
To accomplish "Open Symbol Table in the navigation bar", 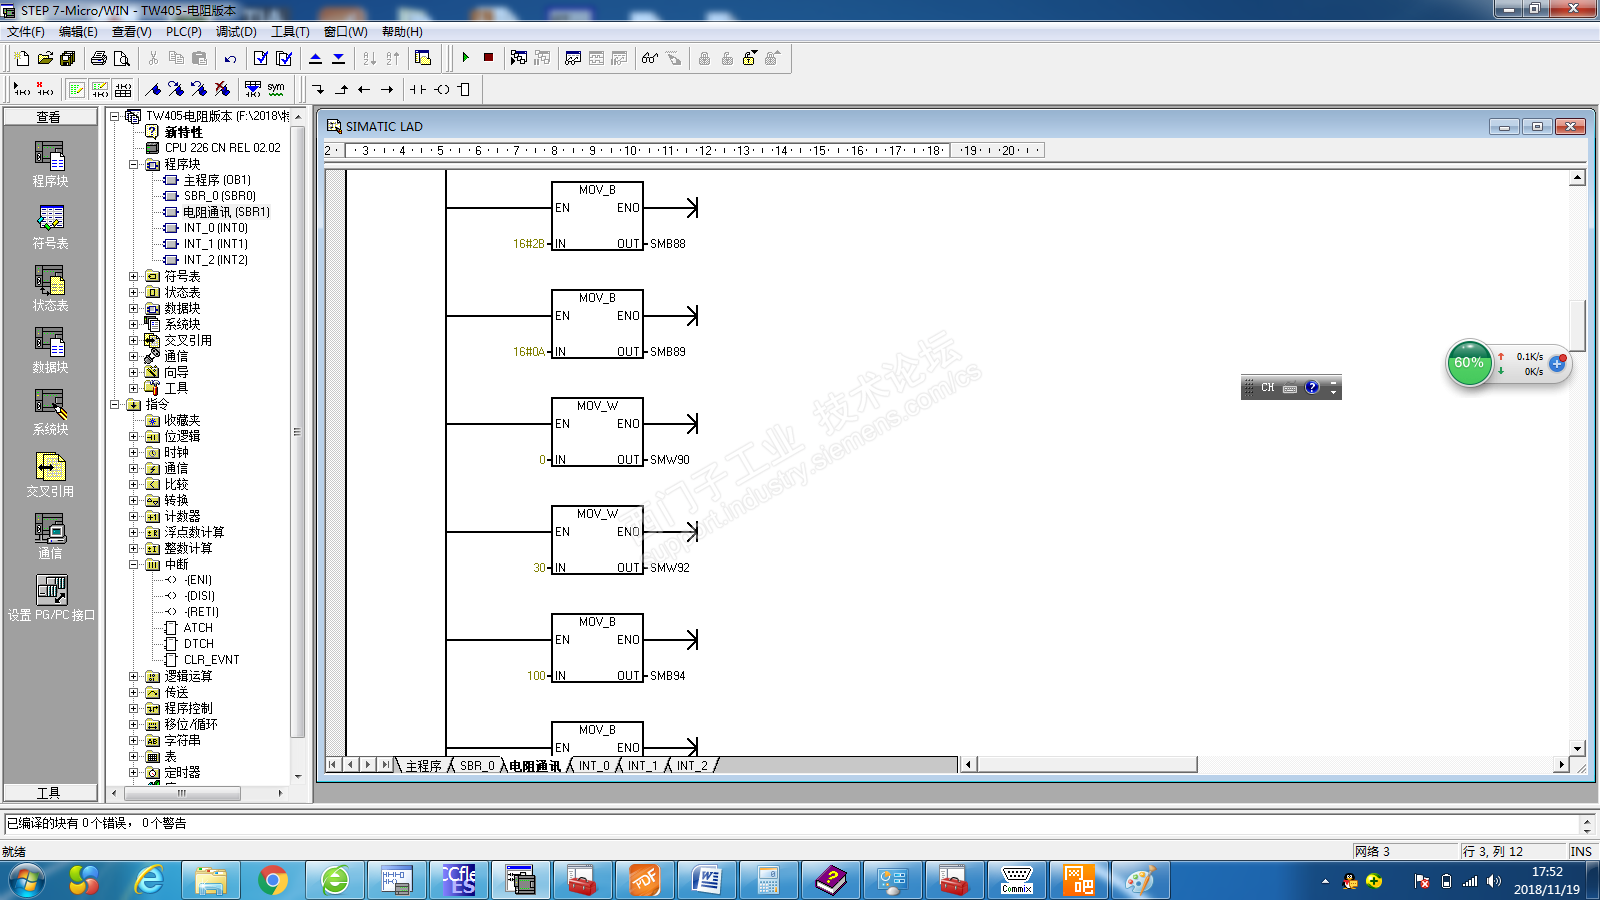I will tap(50, 226).
